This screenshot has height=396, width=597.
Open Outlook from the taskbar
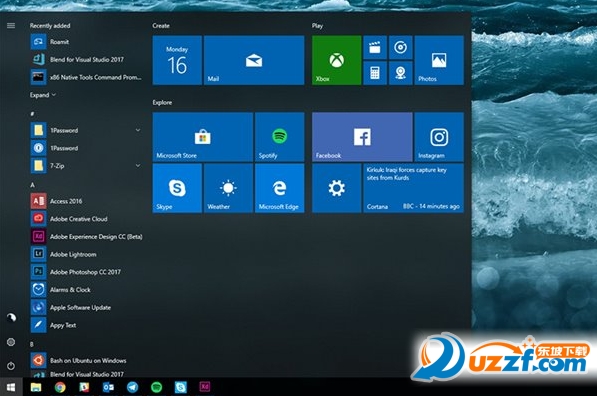click(x=108, y=387)
